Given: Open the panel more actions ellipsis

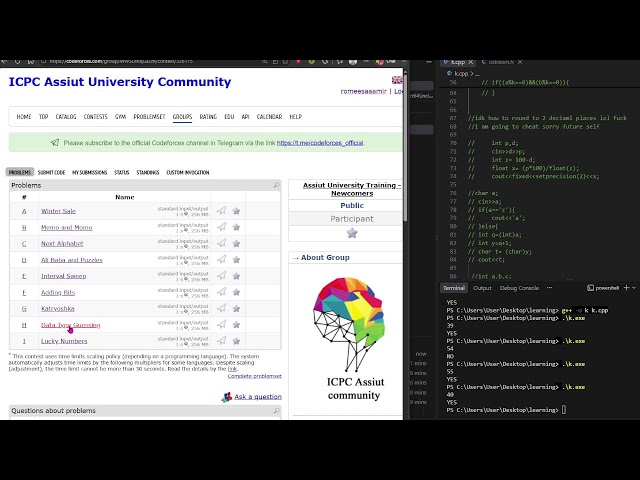Looking at the screenshot, I should [x=549, y=288].
